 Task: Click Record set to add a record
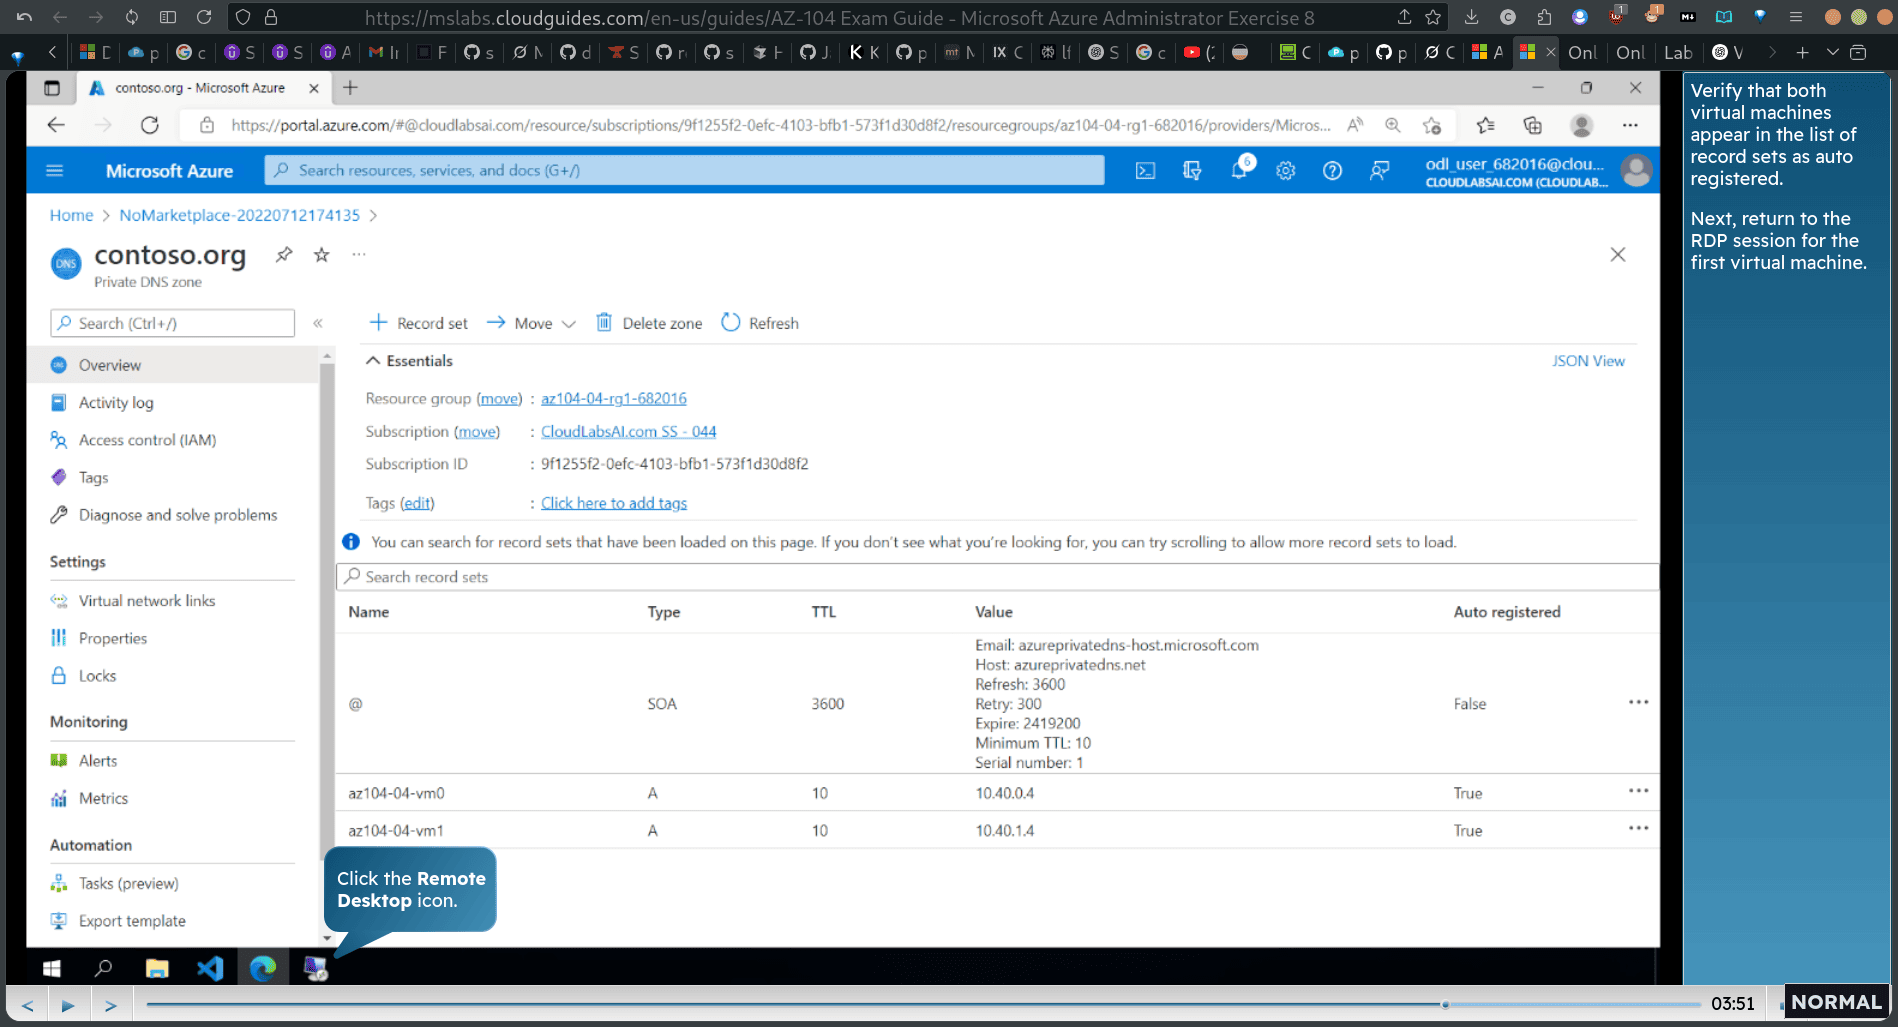click(418, 323)
